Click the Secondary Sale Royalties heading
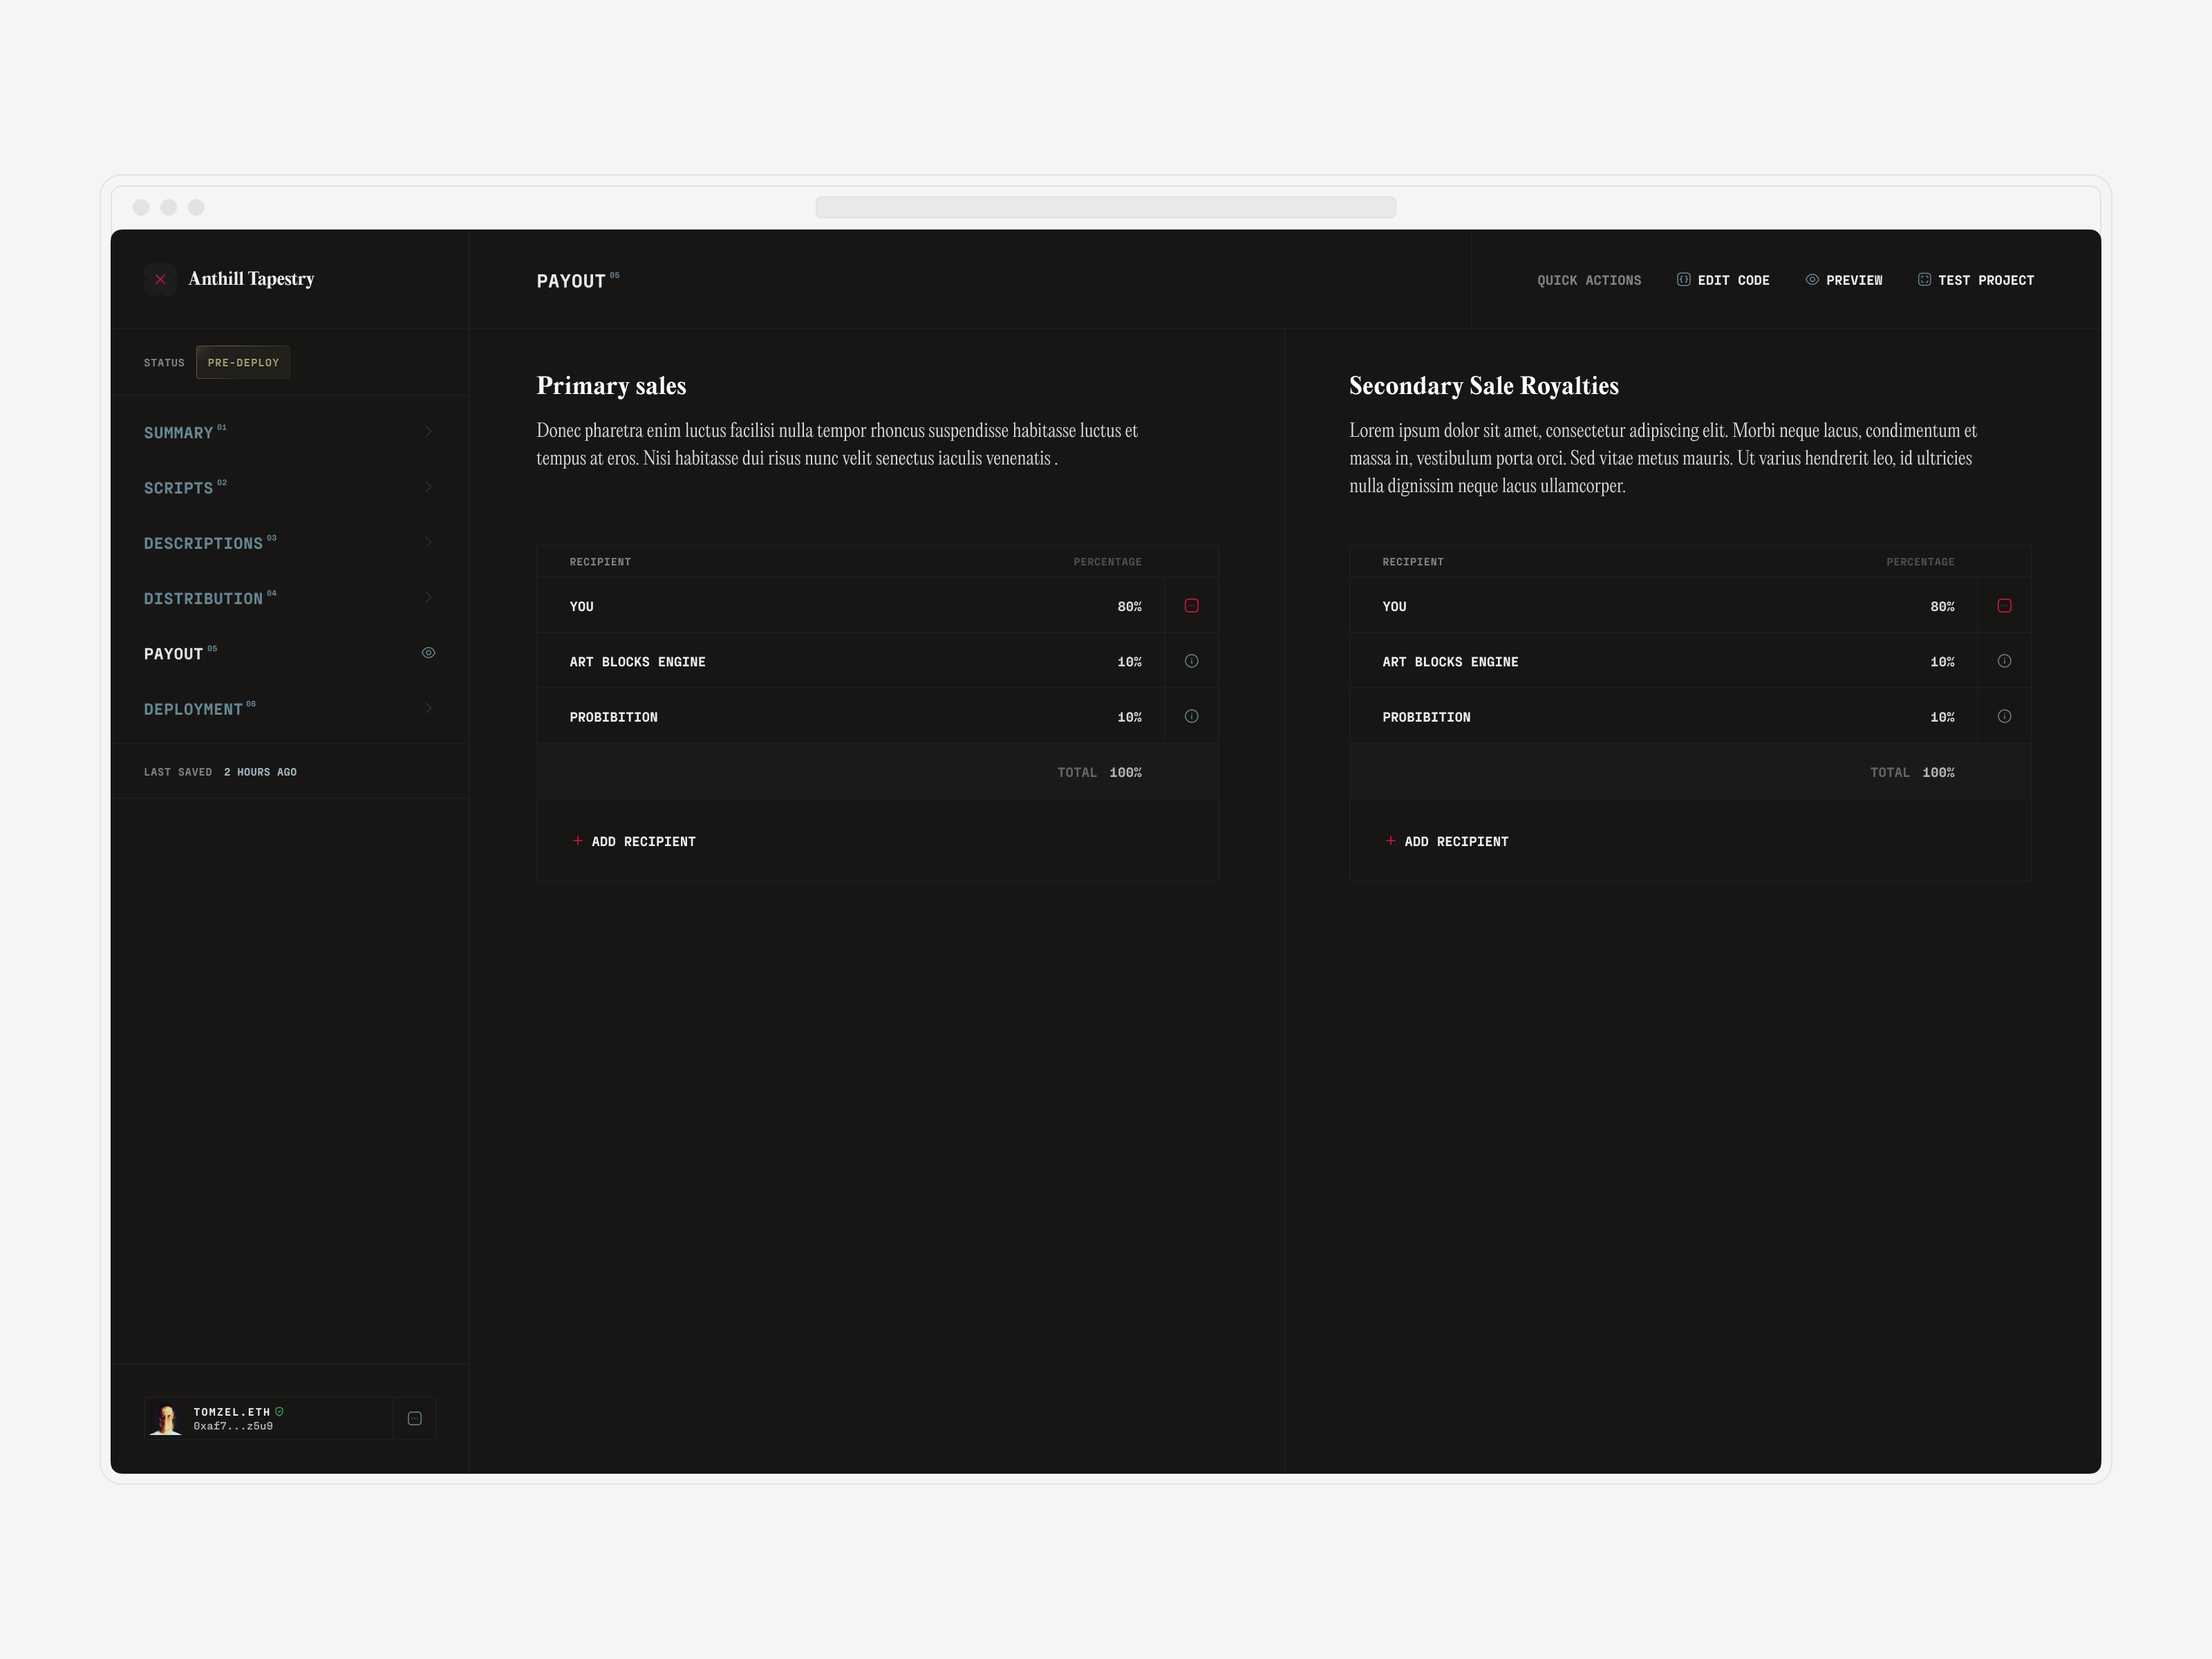This screenshot has width=2212, height=1659. (x=1484, y=385)
